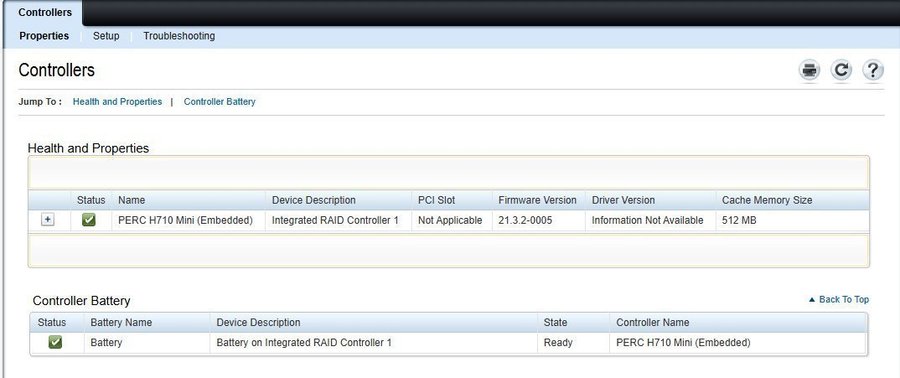Click Battery on Integrated RAID Controller 1 cell
Viewport: 900px width, 378px height.
304,342
